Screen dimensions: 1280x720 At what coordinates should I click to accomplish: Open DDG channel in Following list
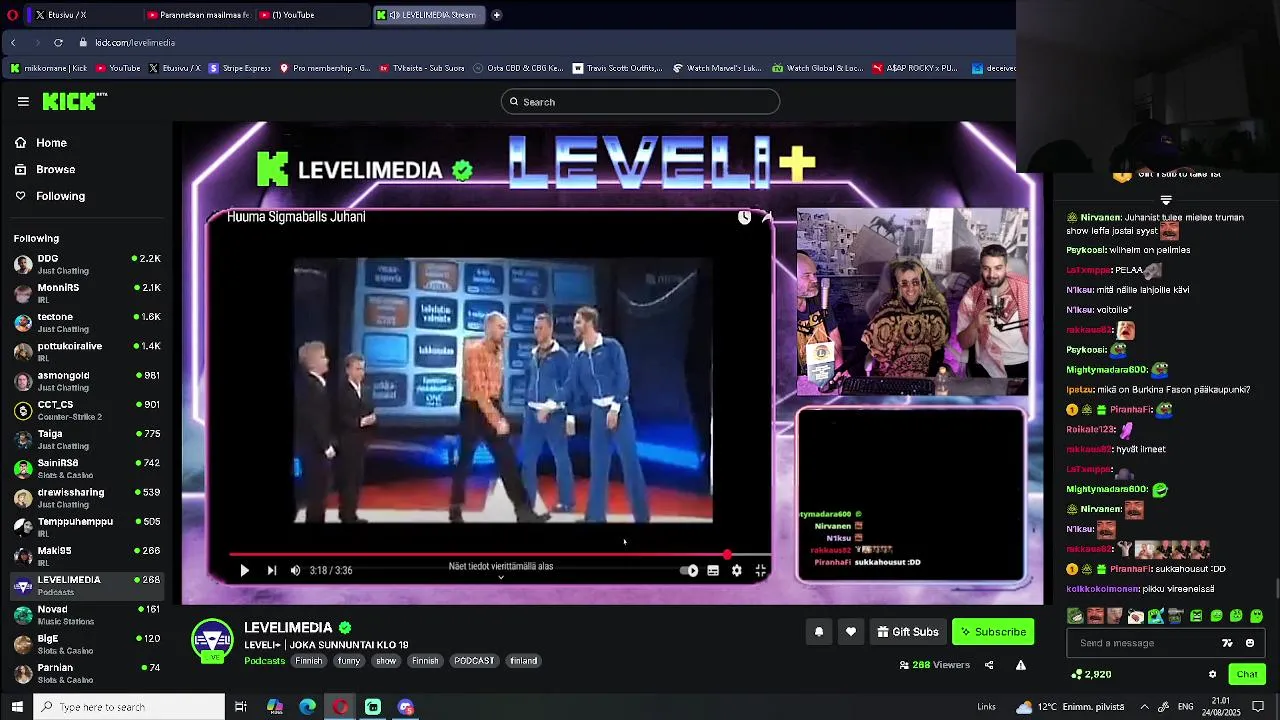pyautogui.click(x=87, y=264)
